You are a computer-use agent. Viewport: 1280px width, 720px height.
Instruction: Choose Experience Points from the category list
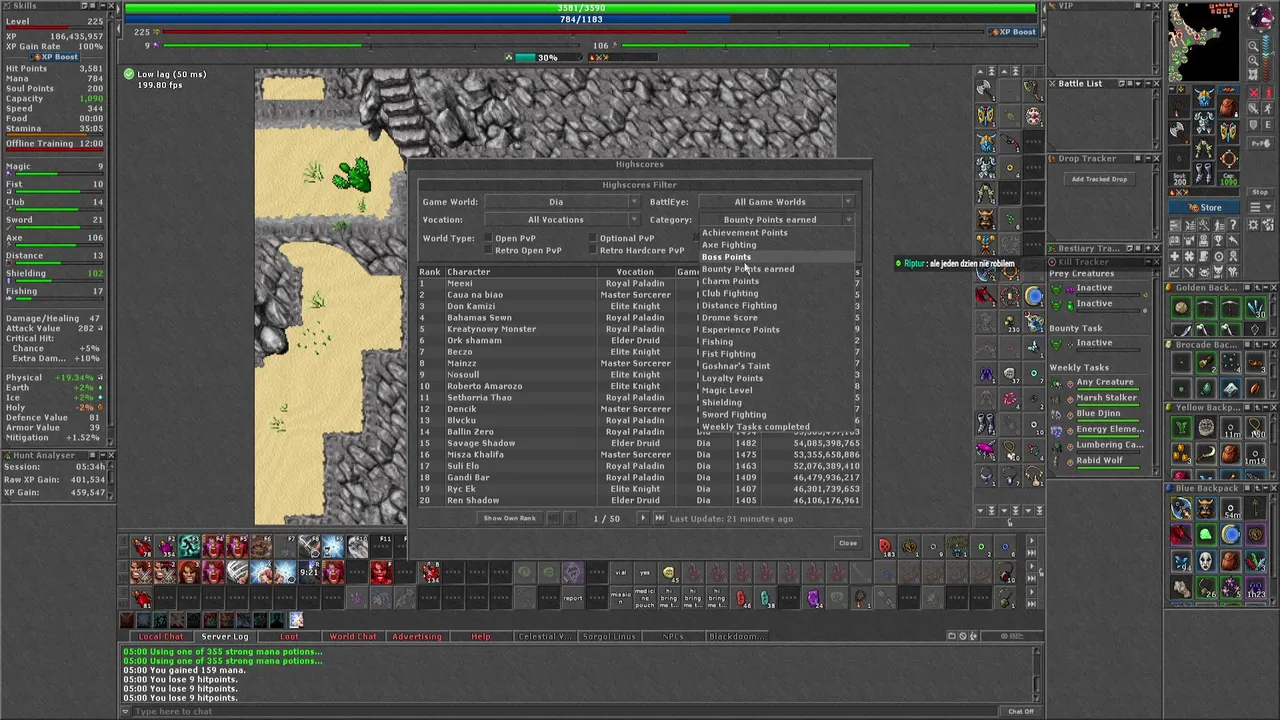pyautogui.click(x=777, y=330)
